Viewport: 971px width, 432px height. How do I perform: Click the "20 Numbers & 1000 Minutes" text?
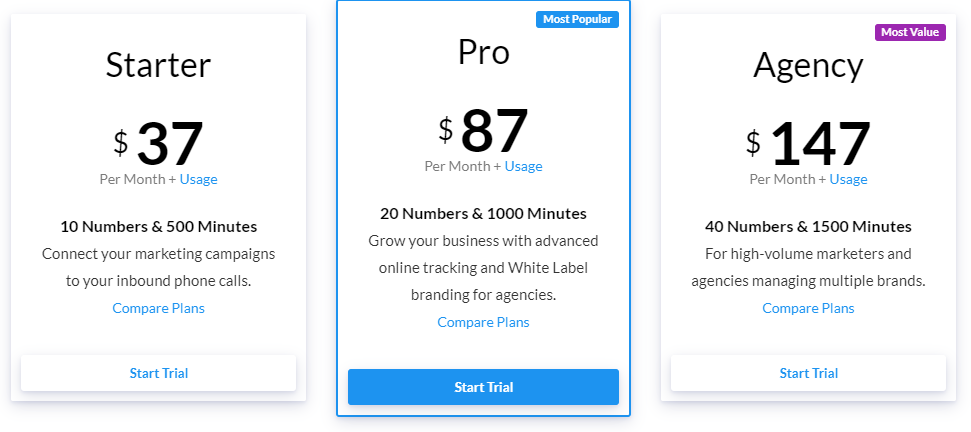[483, 213]
